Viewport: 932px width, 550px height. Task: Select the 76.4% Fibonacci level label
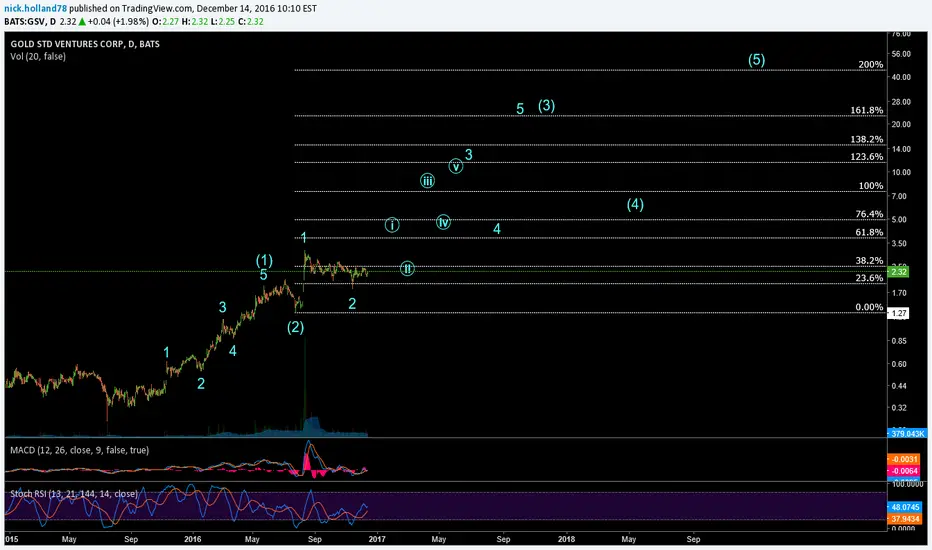869,214
